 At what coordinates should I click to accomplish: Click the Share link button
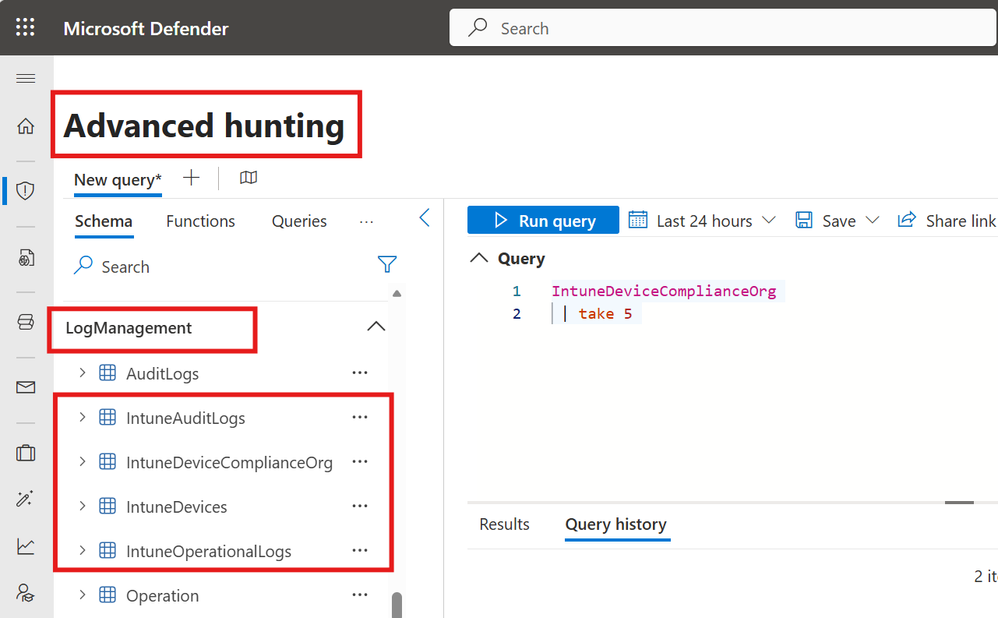(946, 221)
